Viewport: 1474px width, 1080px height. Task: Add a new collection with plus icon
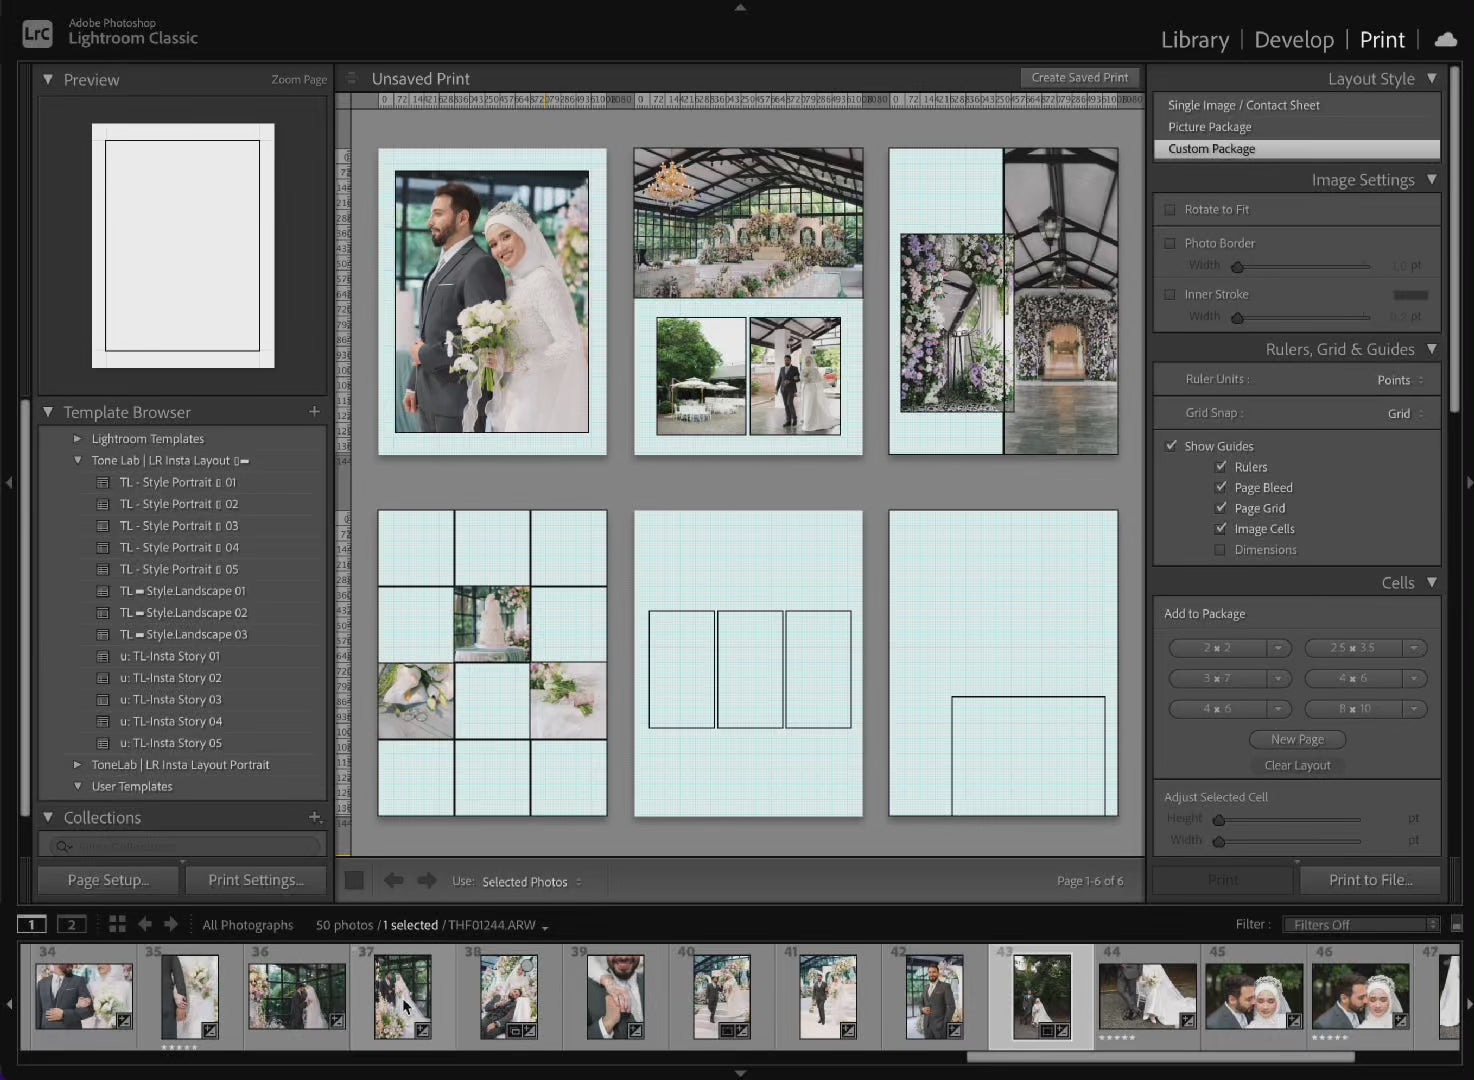(x=314, y=817)
